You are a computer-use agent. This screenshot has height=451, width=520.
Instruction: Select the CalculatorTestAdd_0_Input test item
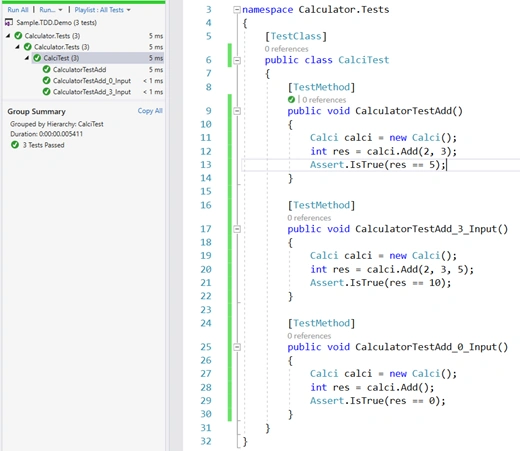tap(92, 81)
